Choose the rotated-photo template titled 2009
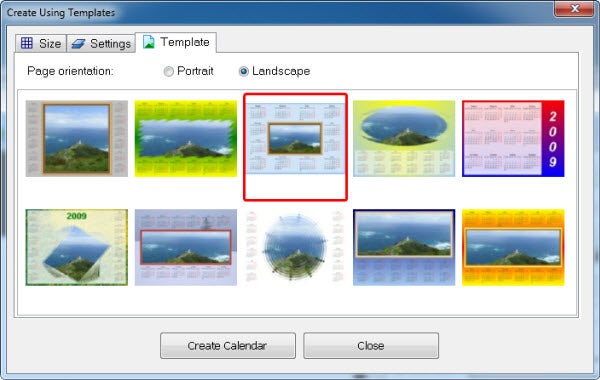The image size is (600, 380). tap(77, 247)
